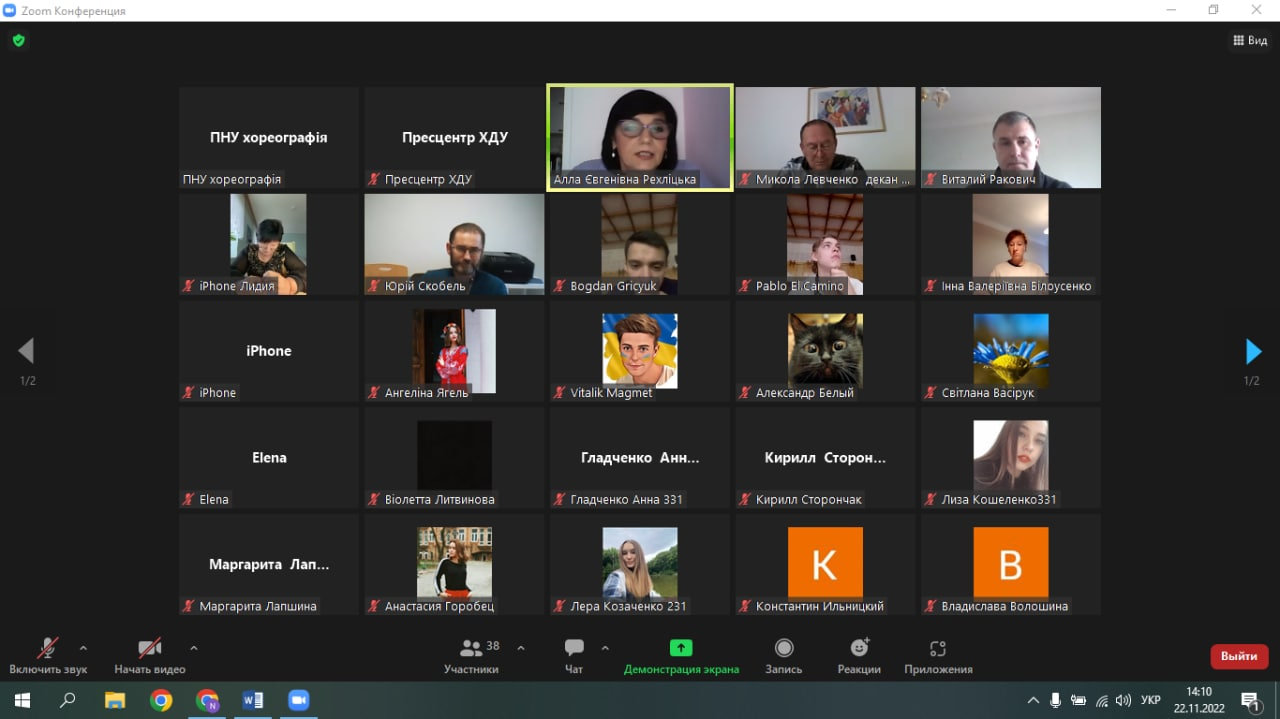
Task: Expand audio options arrow beside Включить звук
Action: coord(83,647)
